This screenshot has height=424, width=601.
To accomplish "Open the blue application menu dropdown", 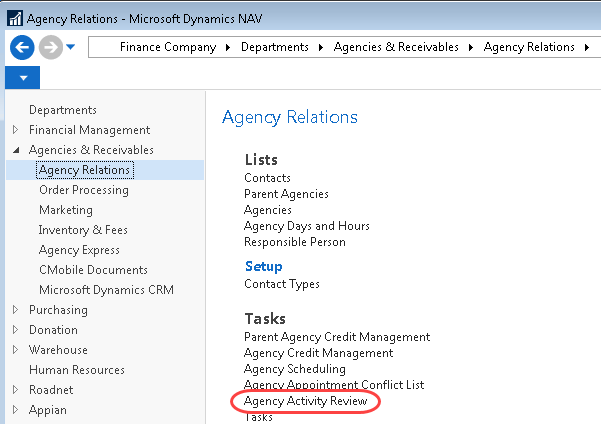I will [22, 78].
